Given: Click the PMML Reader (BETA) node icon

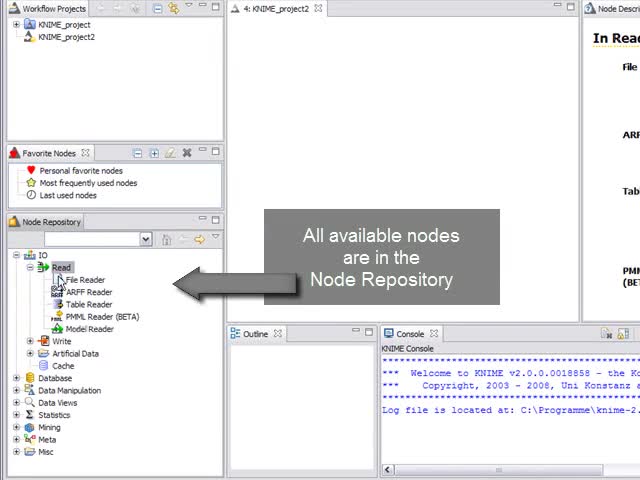Looking at the screenshot, I should [x=57, y=317].
